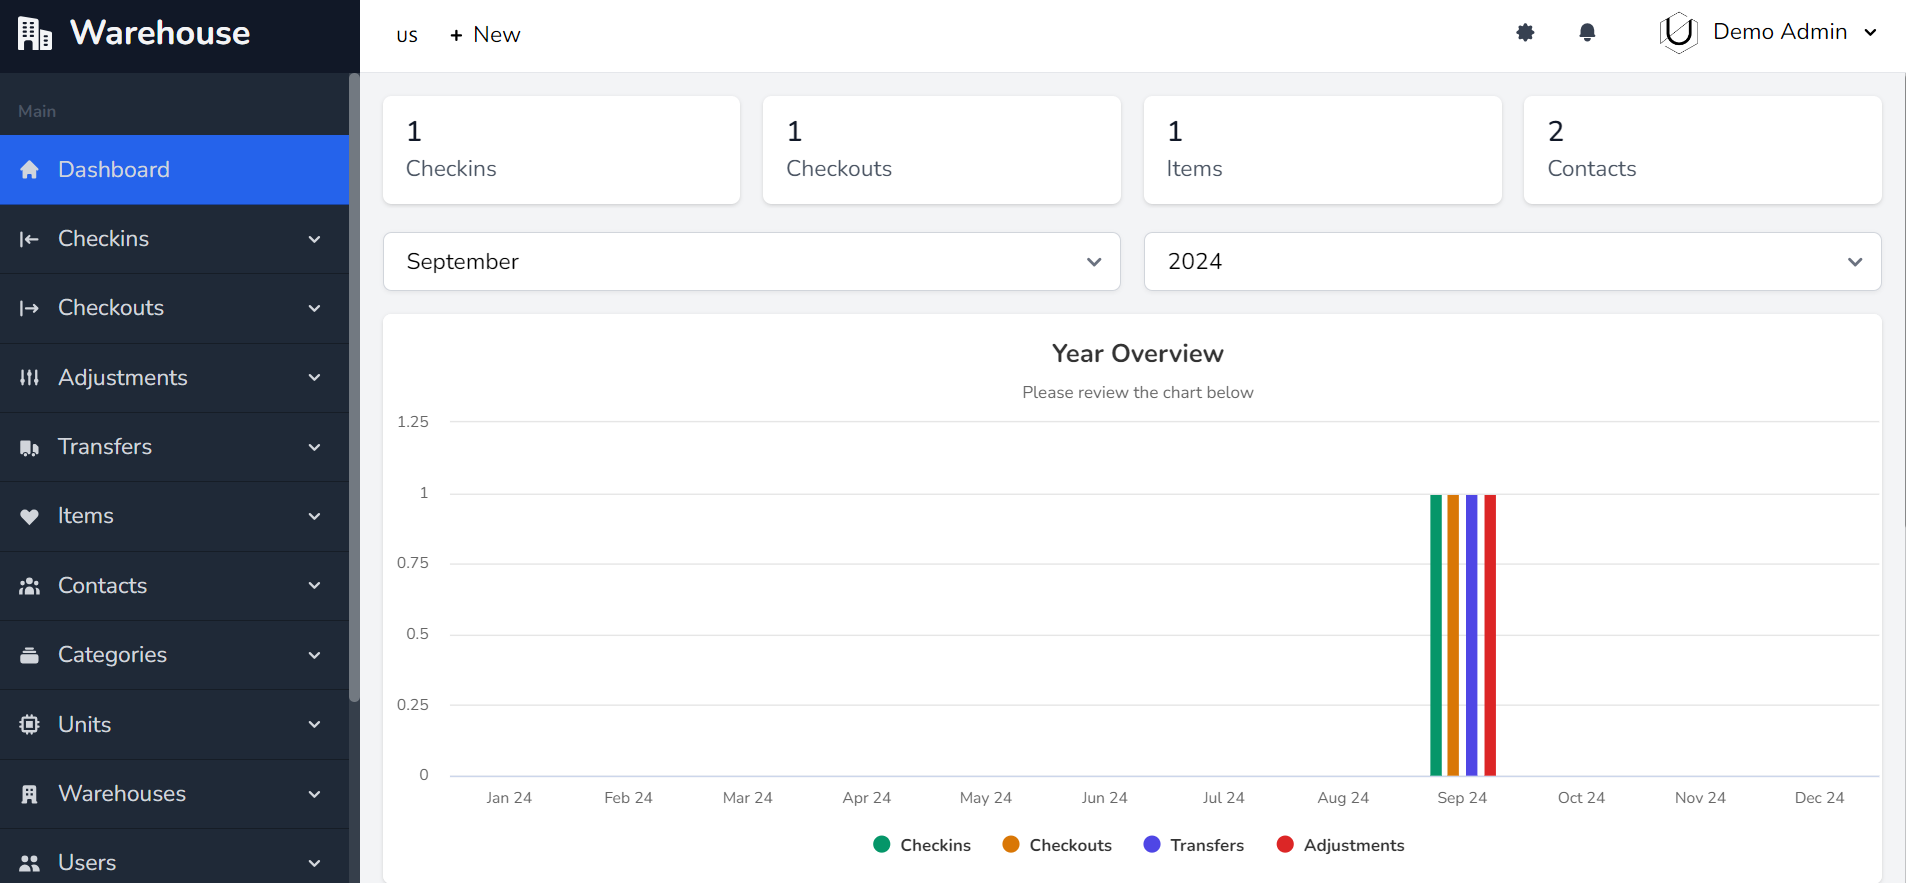Image resolution: width=1906 pixels, height=883 pixels.
Task: Click the Transfers truck icon
Action: click(29, 447)
